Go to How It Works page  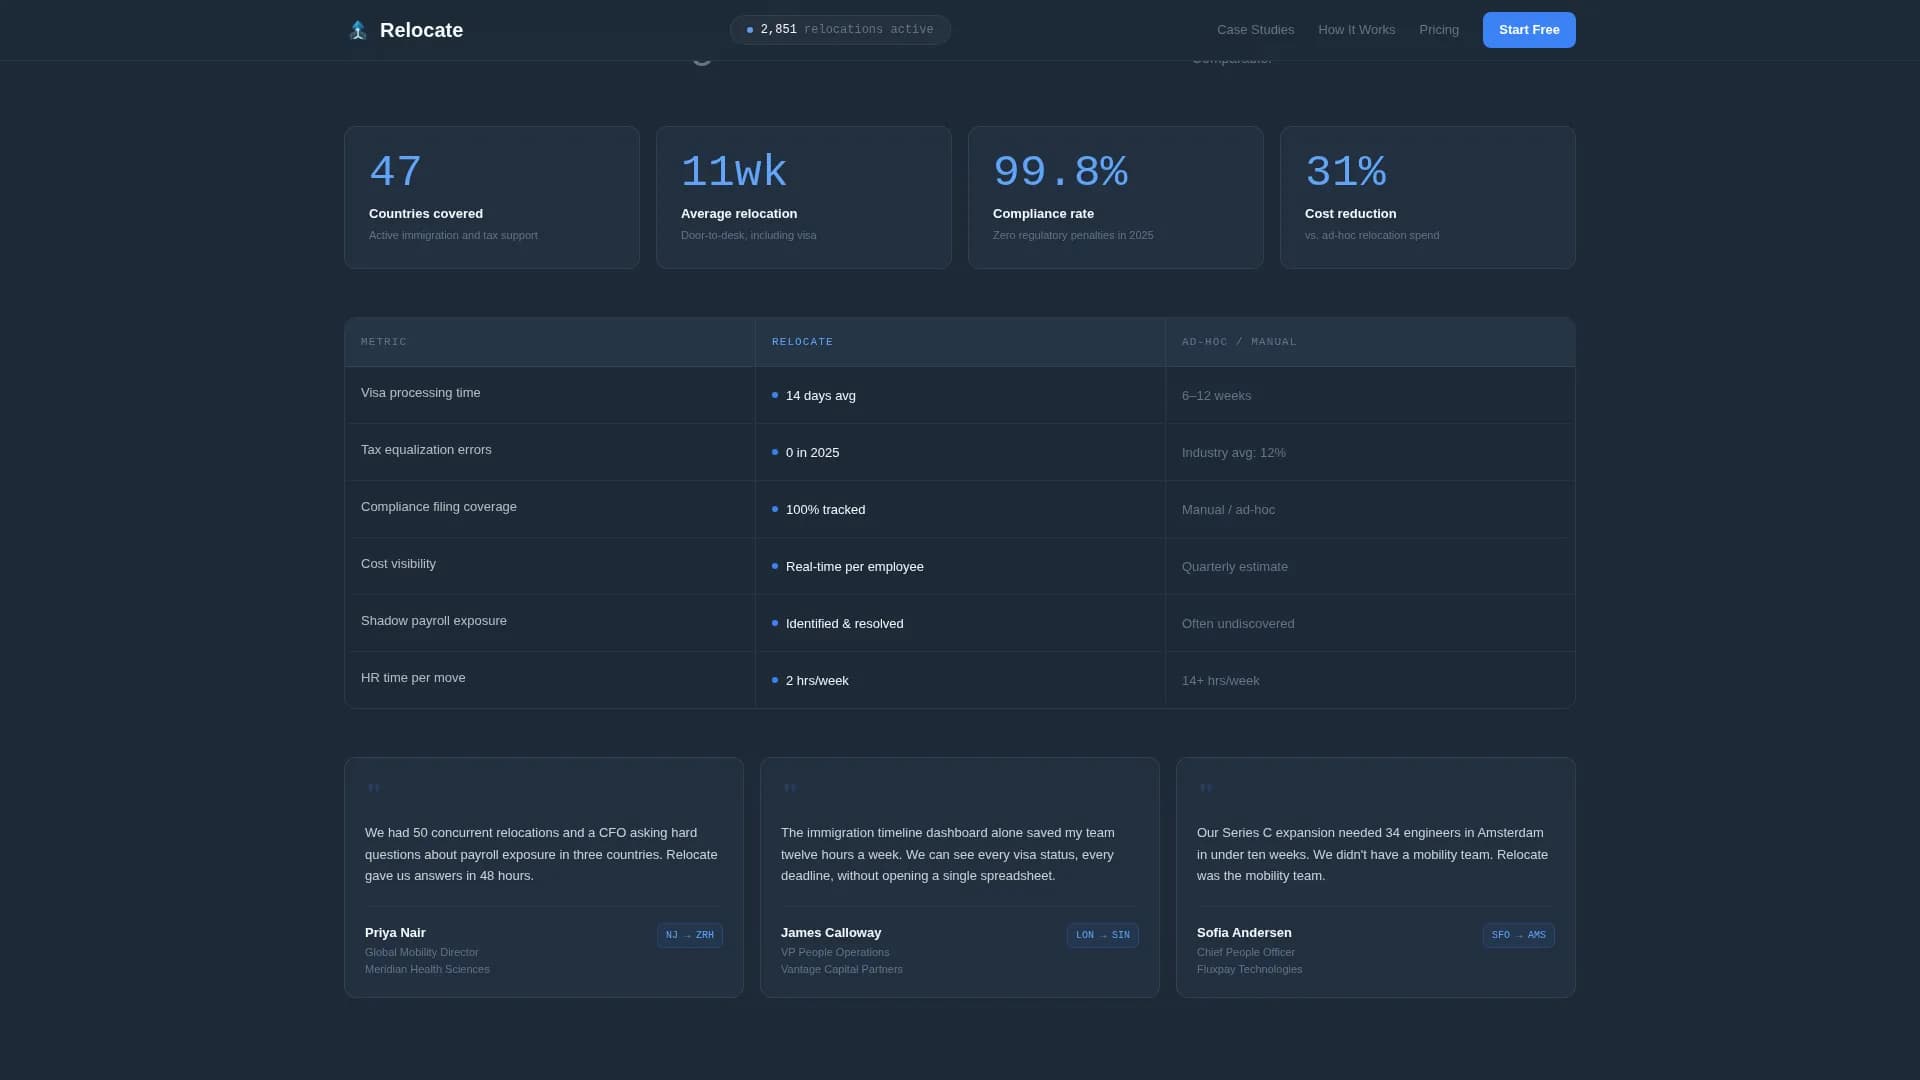pyautogui.click(x=1356, y=30)
